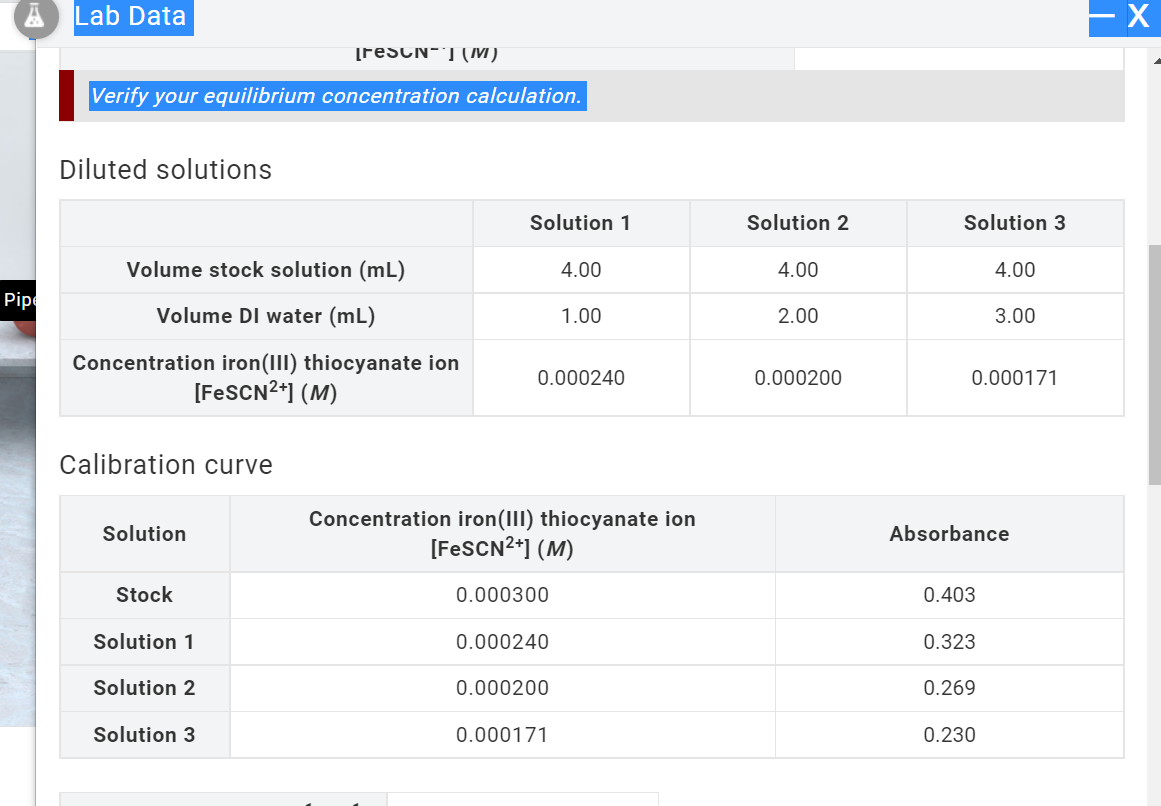Close the Lab Data window

[1138, 16]
